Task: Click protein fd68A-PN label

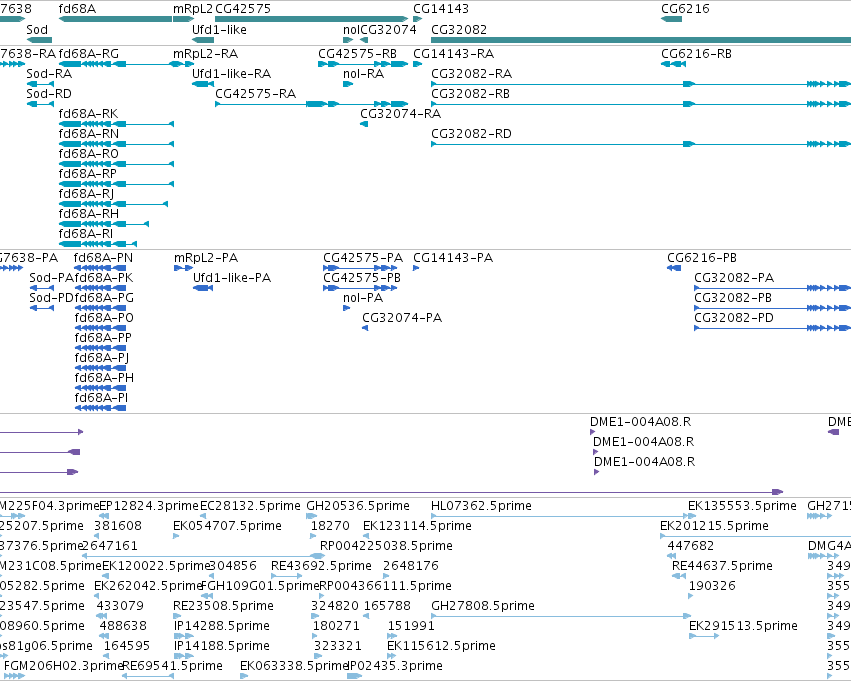Action: (x=103, y=258)
